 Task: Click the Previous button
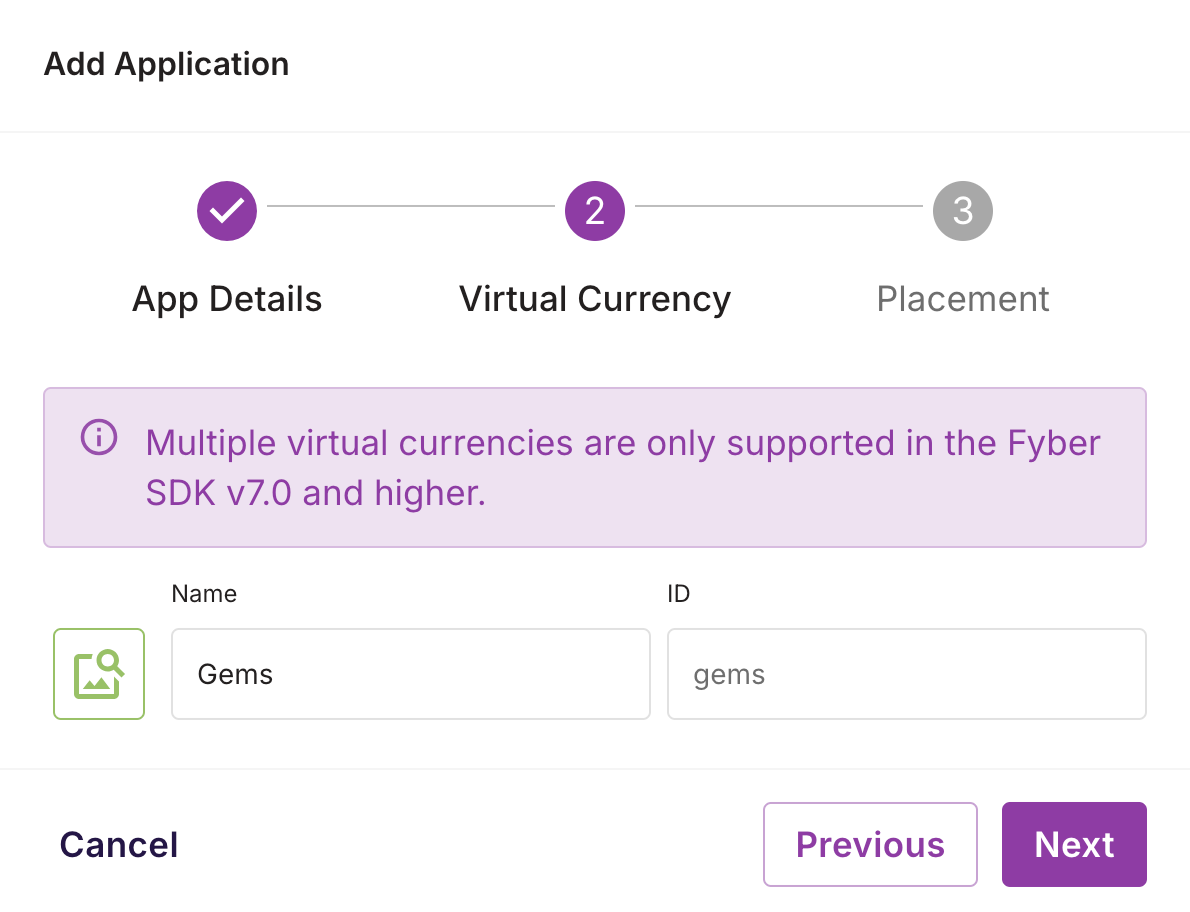(869, 844)
